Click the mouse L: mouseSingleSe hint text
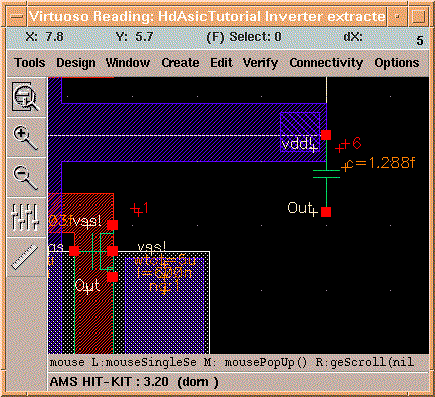The height and width of the screenshot is (397, 435). [x=123, y=362]
